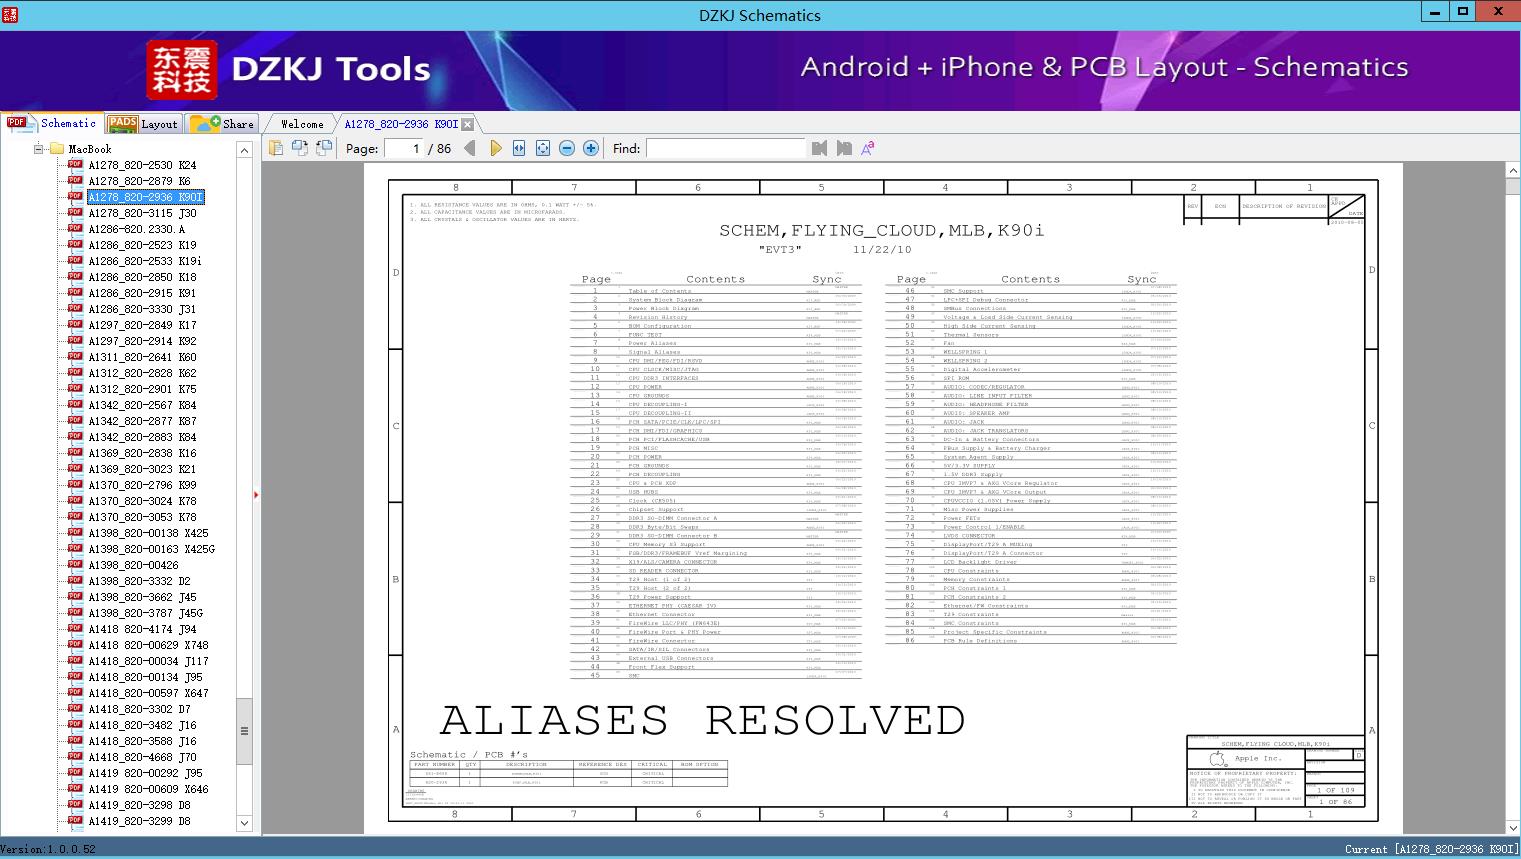Collapse the MacBook tree node
Viewport: 1521px width, 859px height.
39,149
